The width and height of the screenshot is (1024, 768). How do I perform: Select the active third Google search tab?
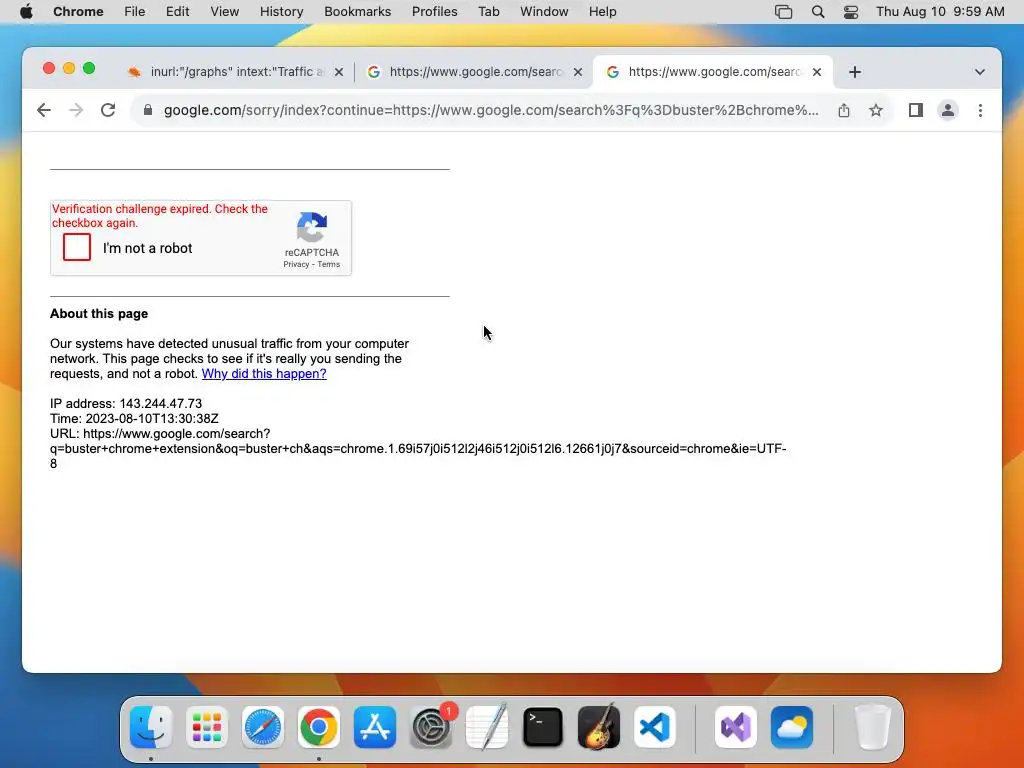(x=711, y=72)
